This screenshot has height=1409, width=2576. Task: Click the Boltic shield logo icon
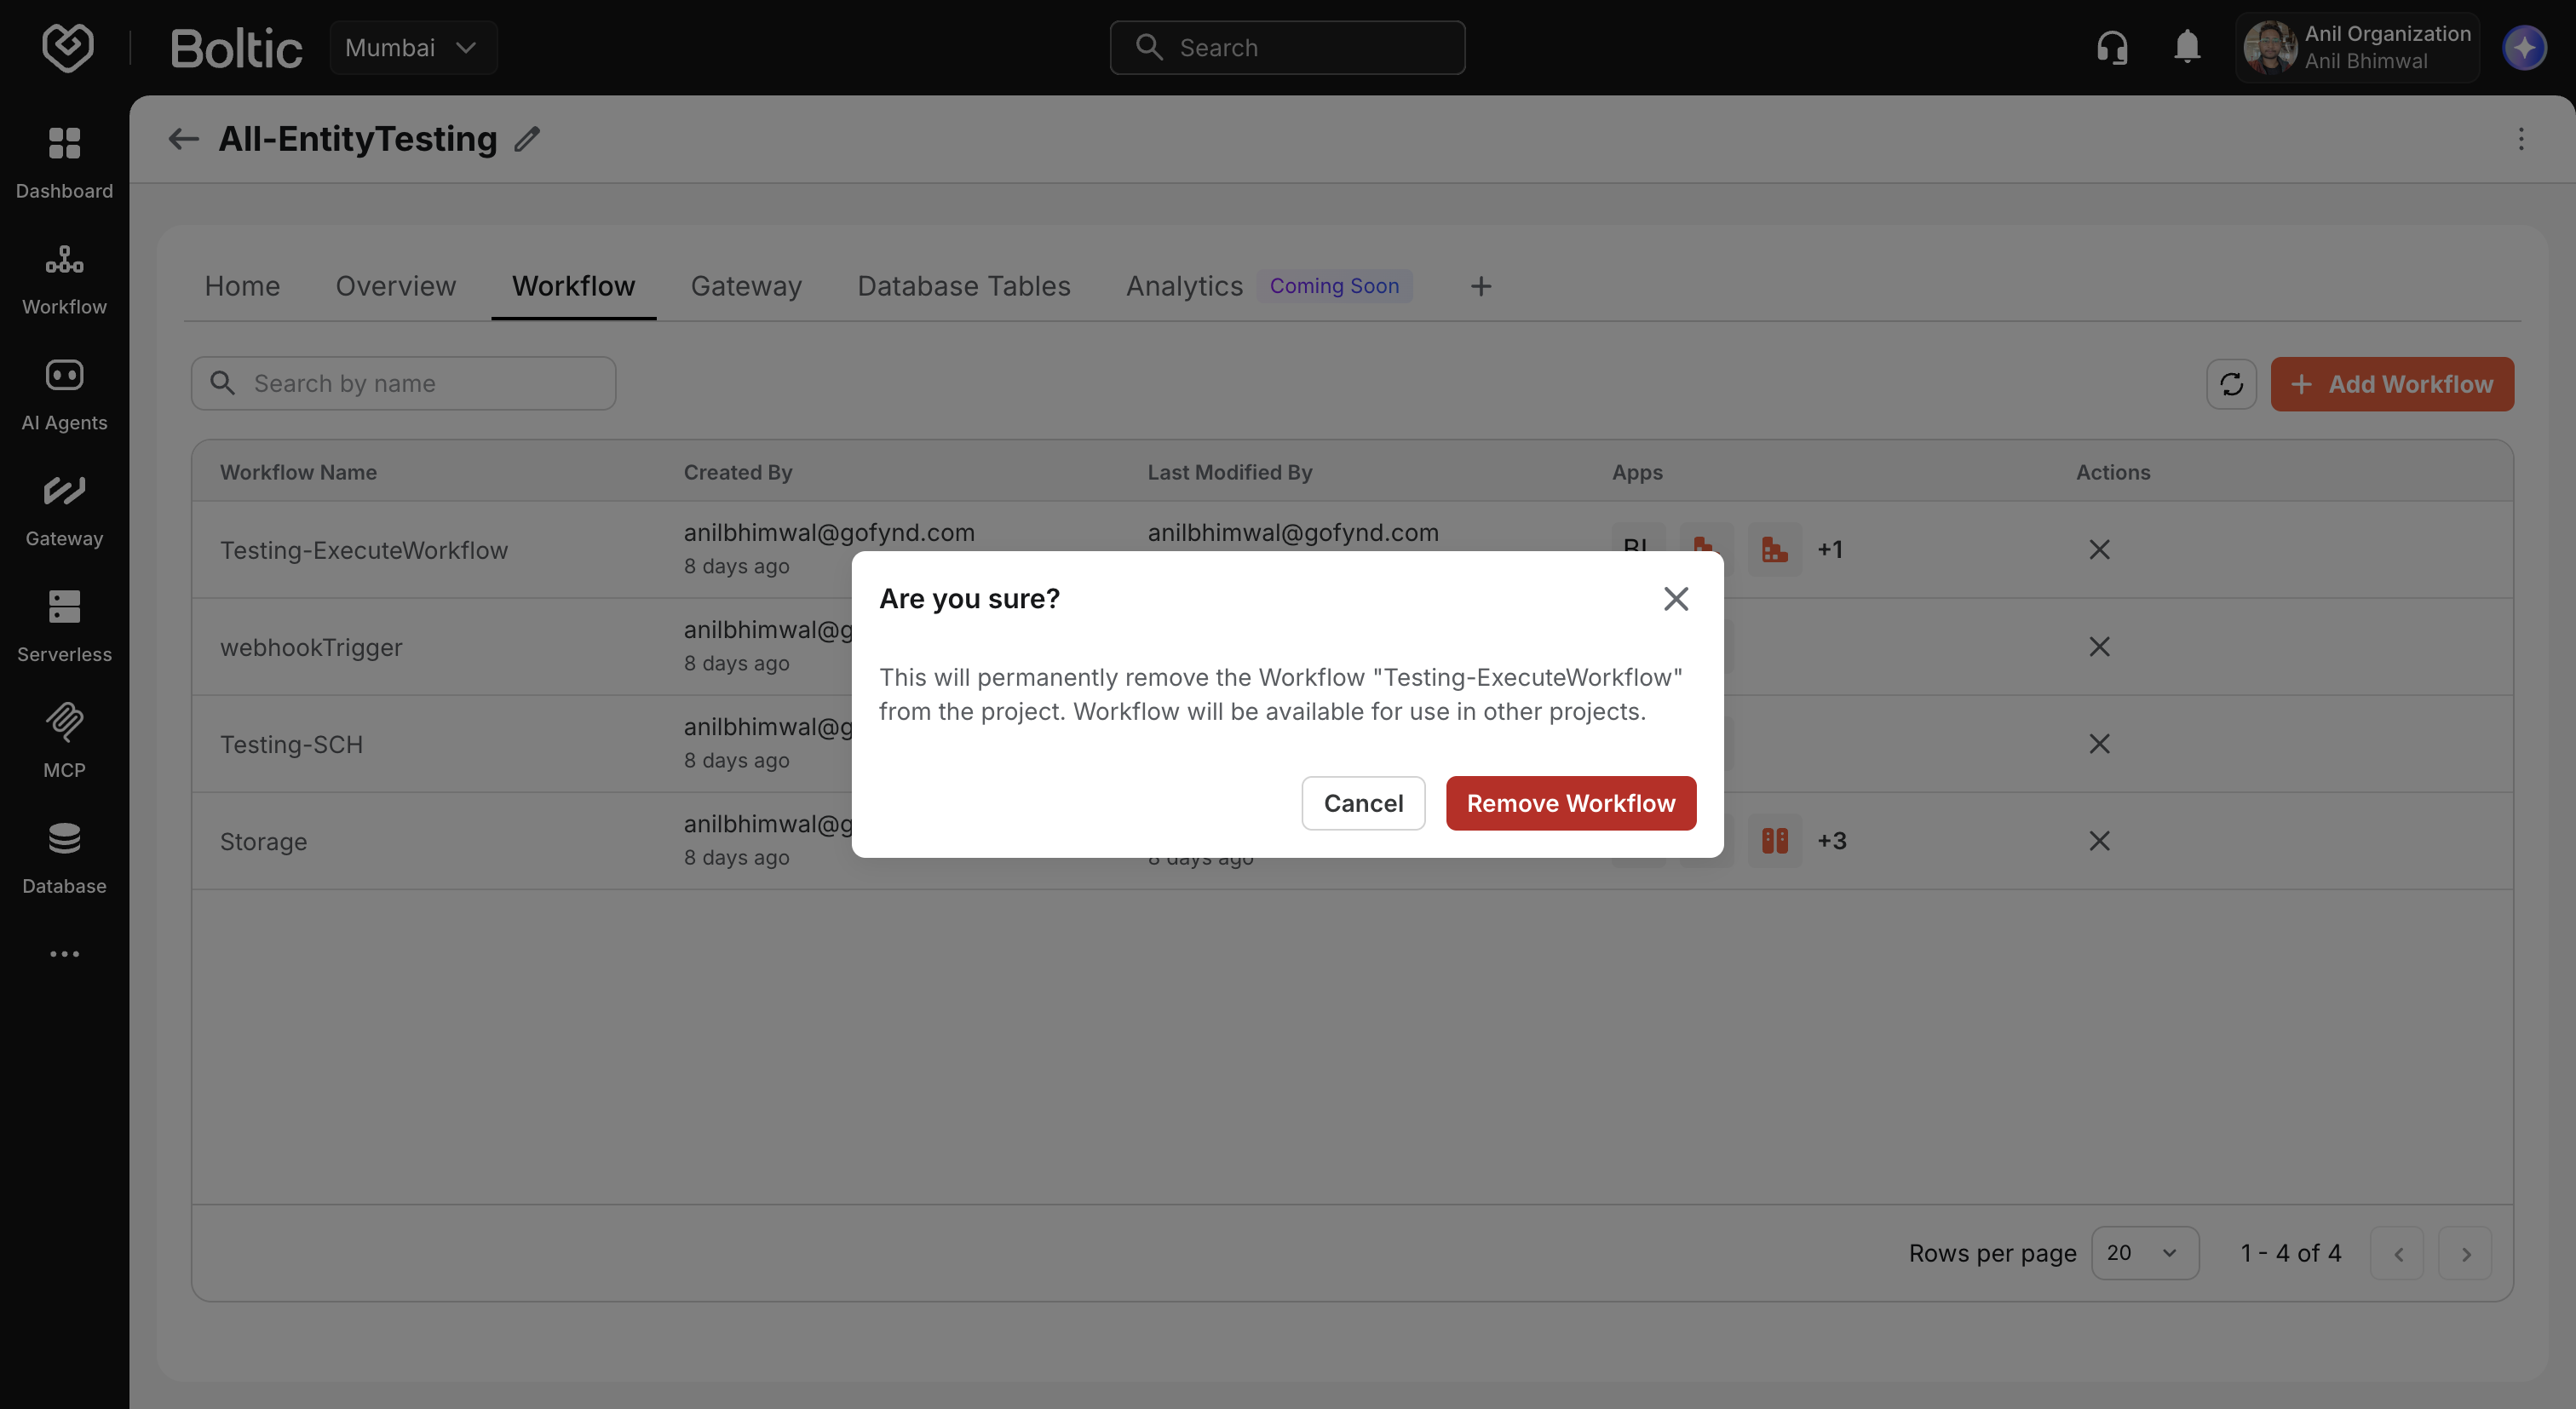pos(67,47)
